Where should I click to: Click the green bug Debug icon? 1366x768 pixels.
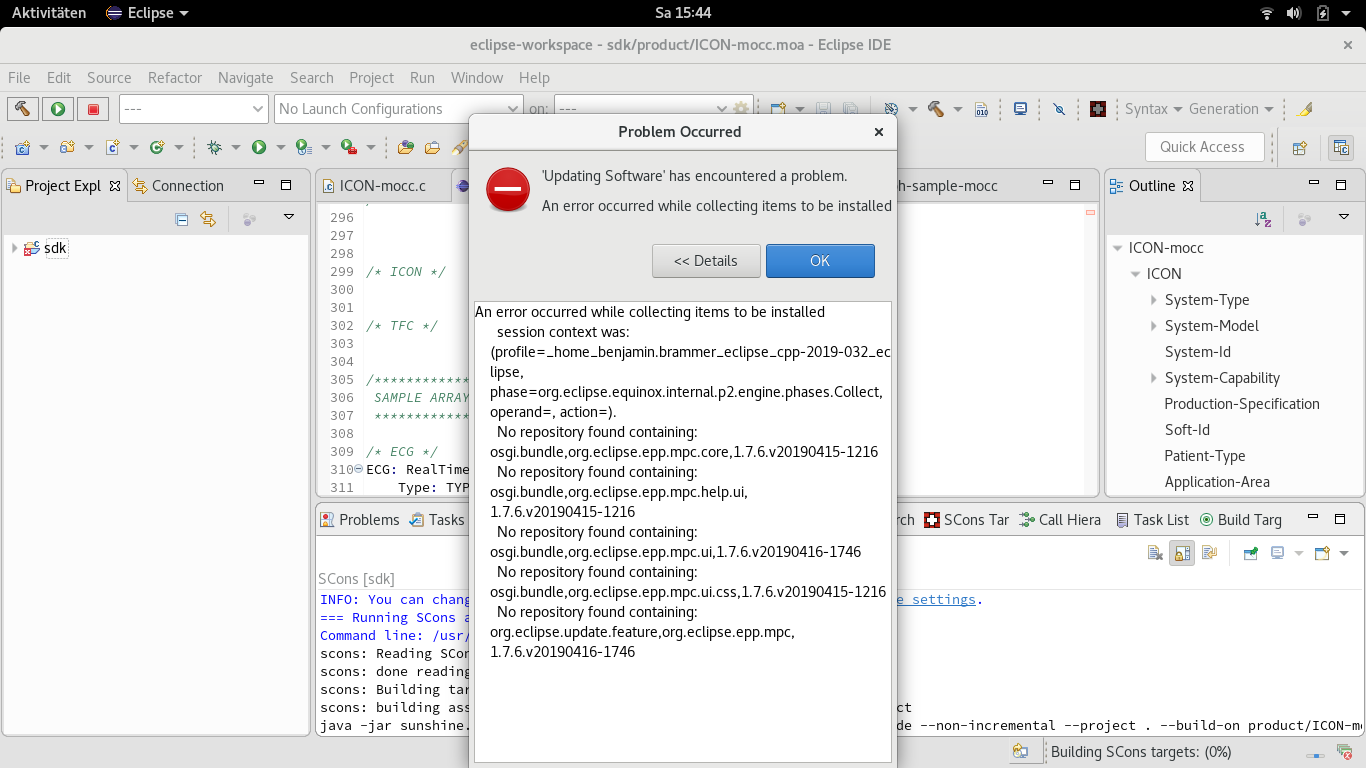(x=214, y=147)
